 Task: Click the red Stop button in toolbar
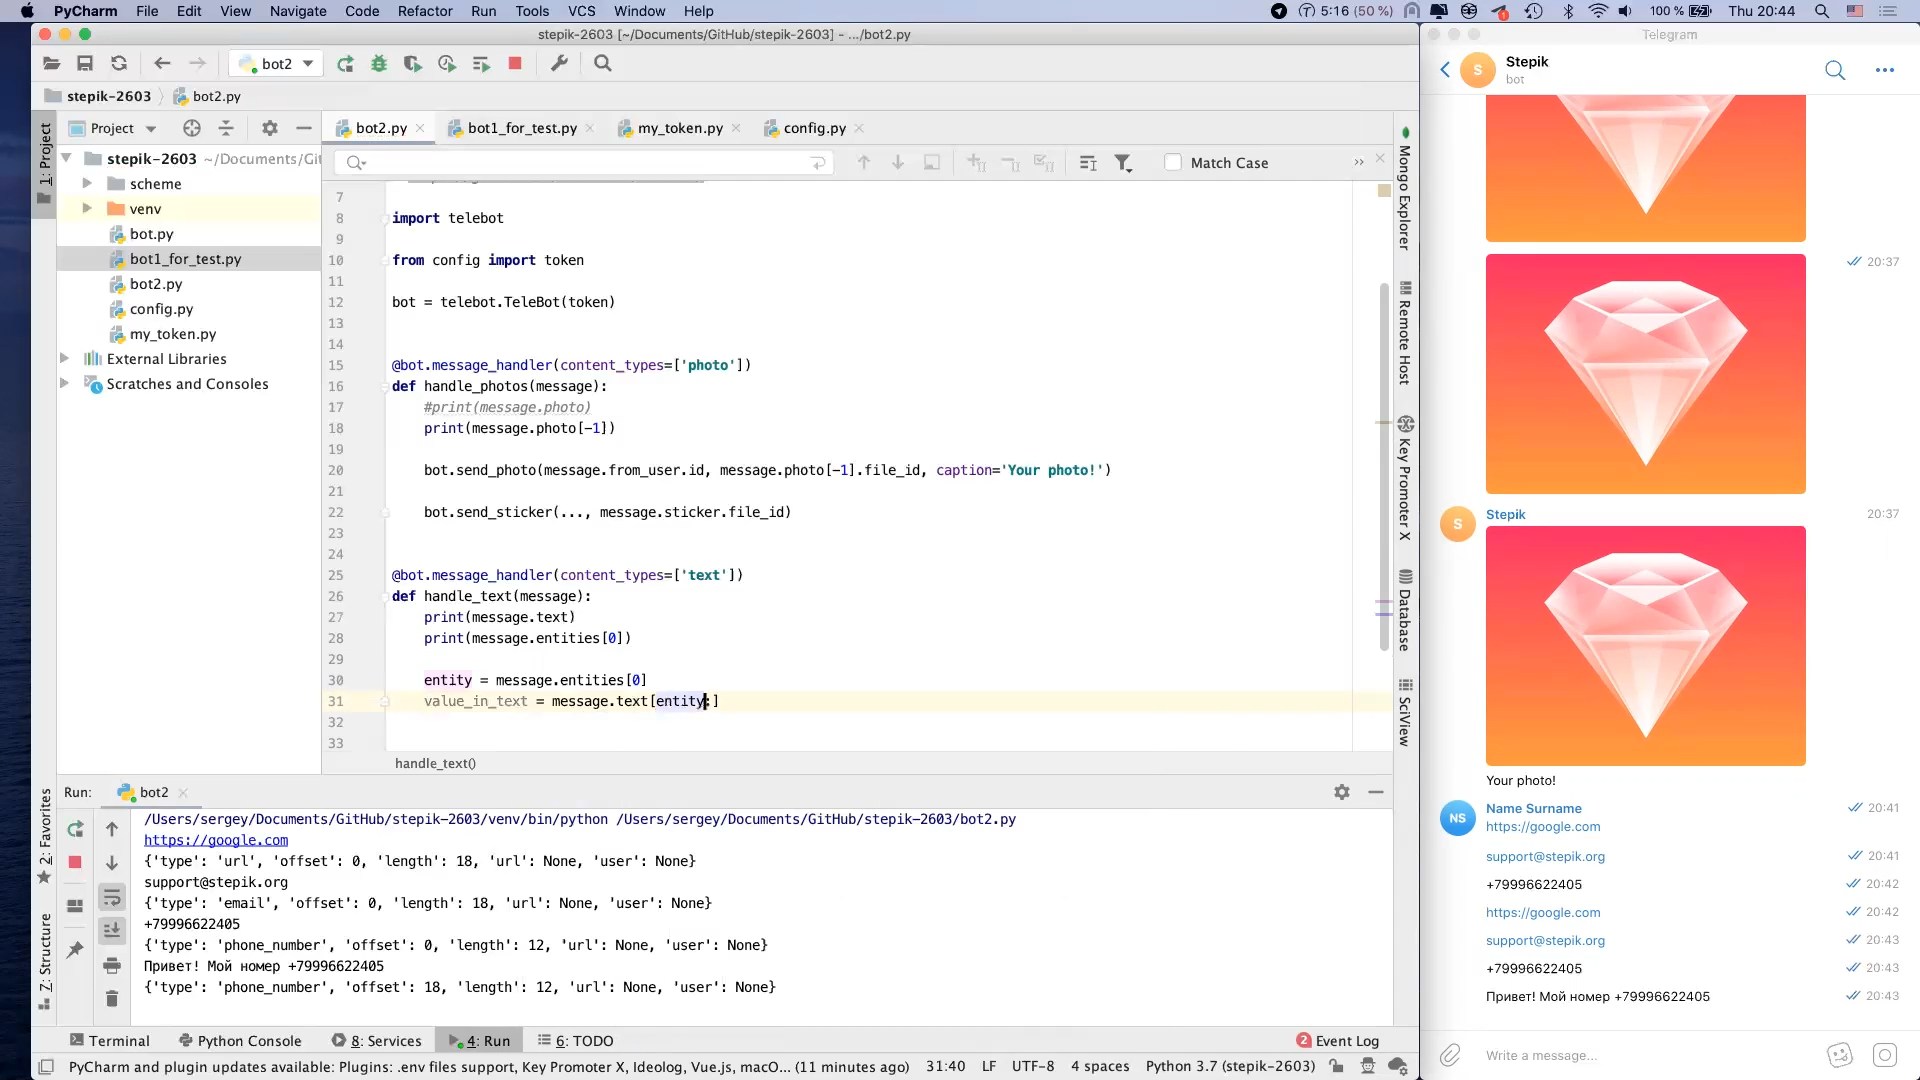515,63
